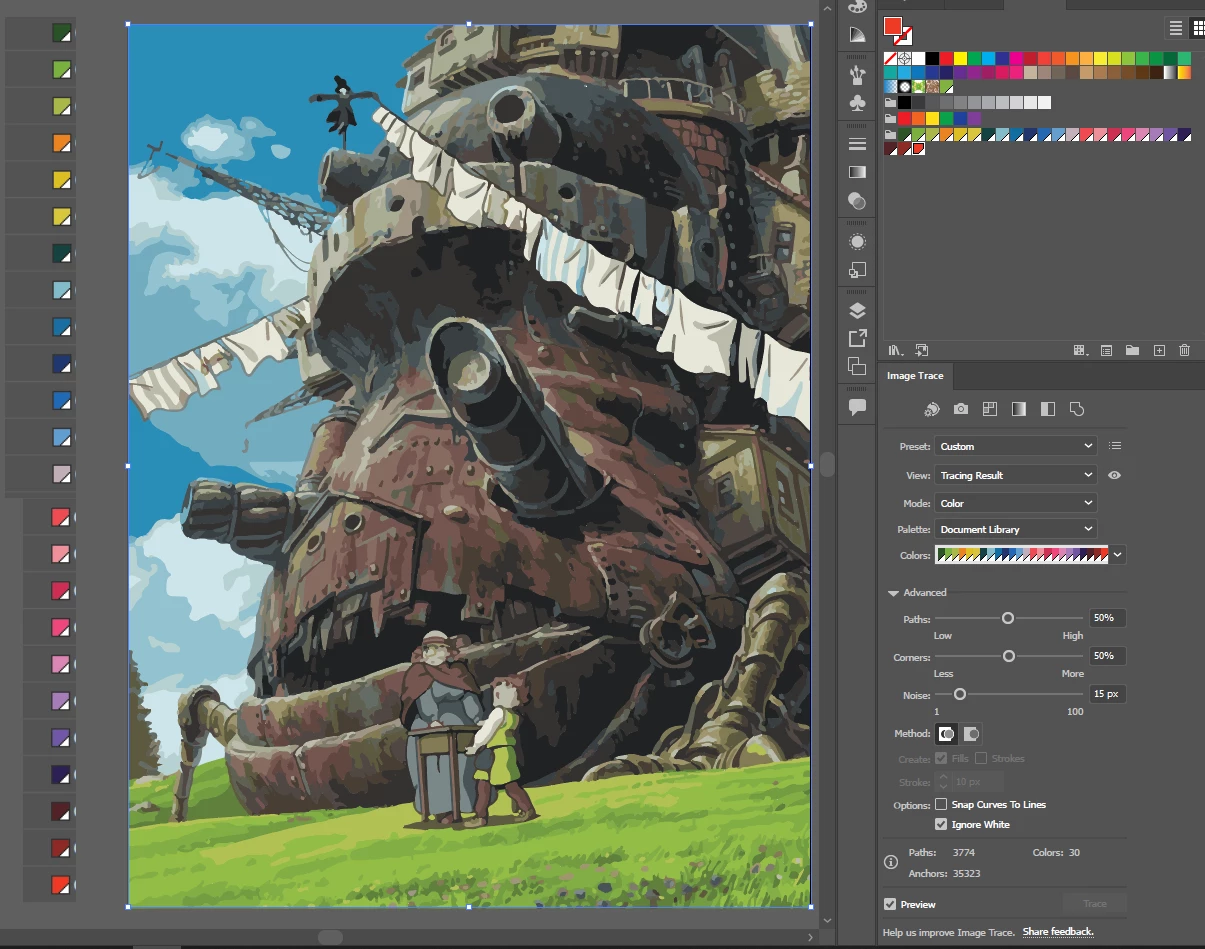This screenshot has width=1205, height=949.
Task: Click the fill color box in Swatches
Action: click(x=893, y=26)
